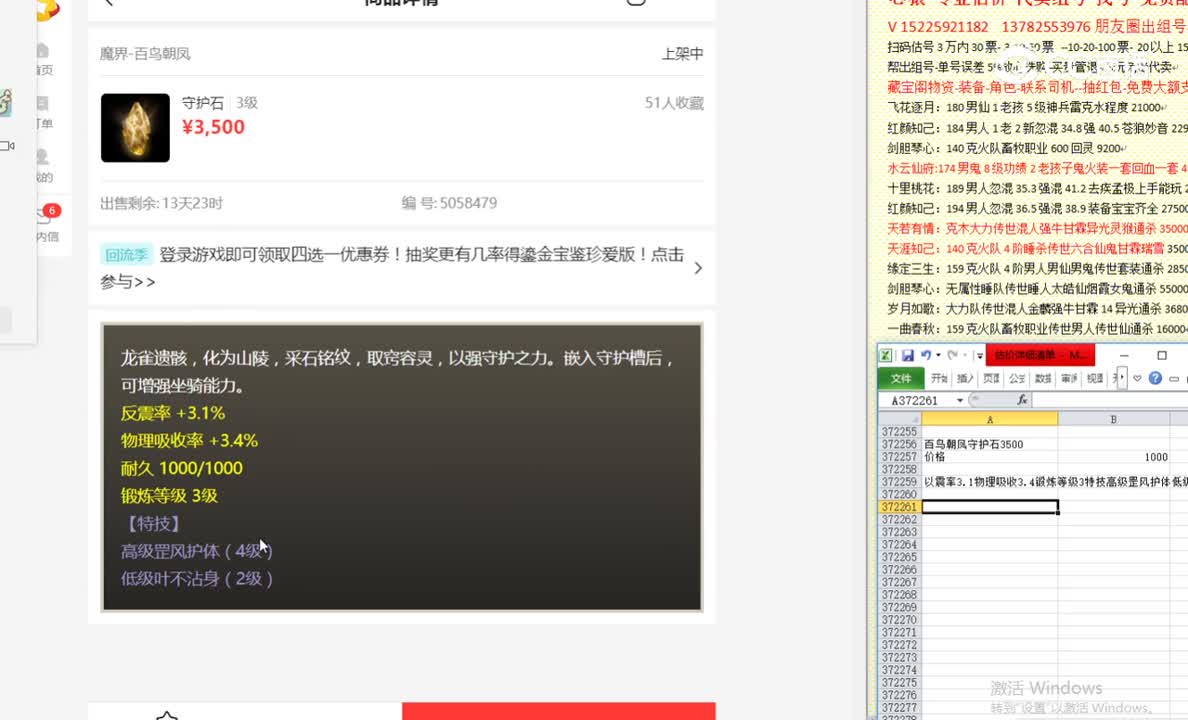Select row header 372259
The width and height of the screenshot is (1188, 720).
click(899, 482)
